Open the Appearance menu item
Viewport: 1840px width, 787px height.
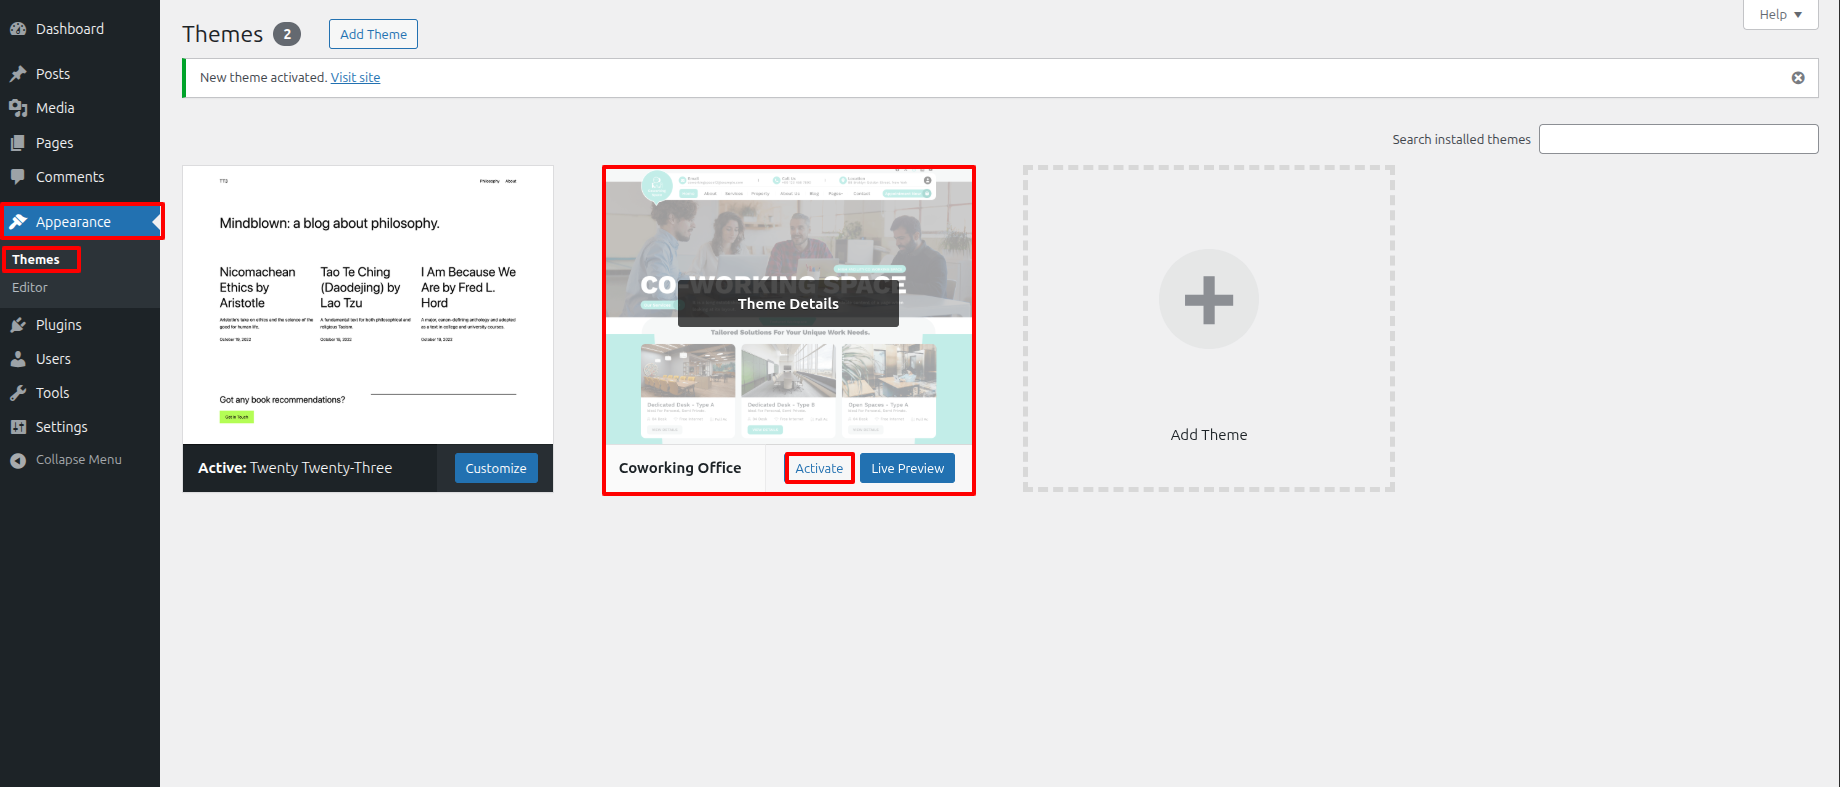73,222
